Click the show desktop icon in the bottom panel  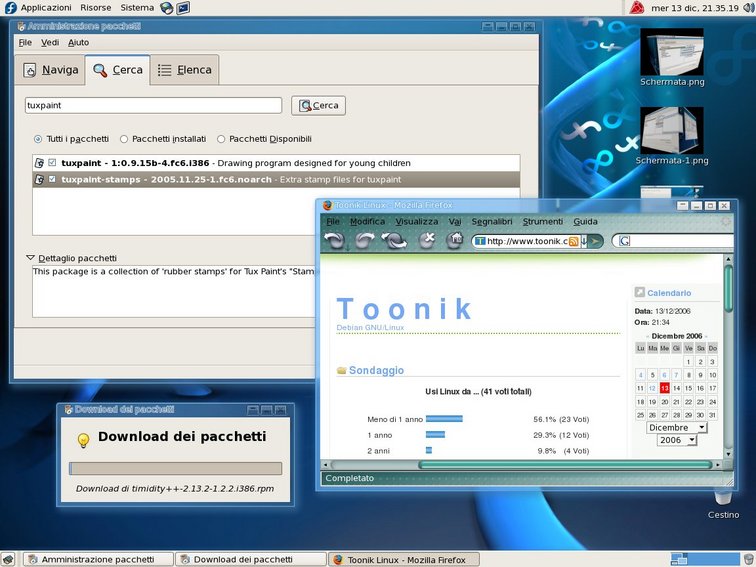8,559
